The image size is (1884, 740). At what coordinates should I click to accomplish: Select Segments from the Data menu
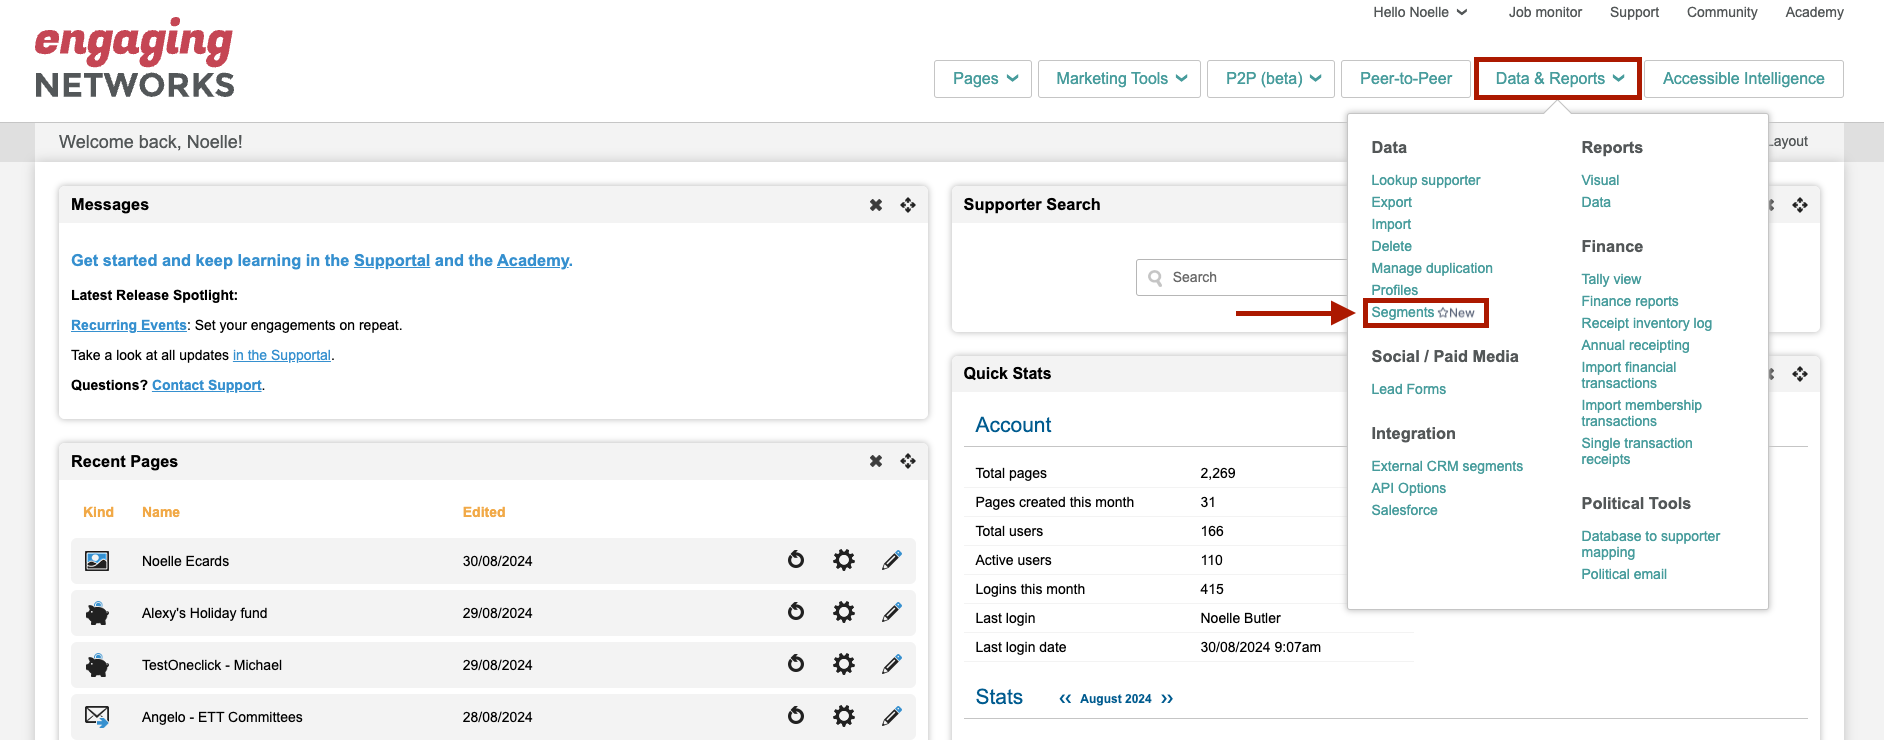click(x=1402, y=313)
